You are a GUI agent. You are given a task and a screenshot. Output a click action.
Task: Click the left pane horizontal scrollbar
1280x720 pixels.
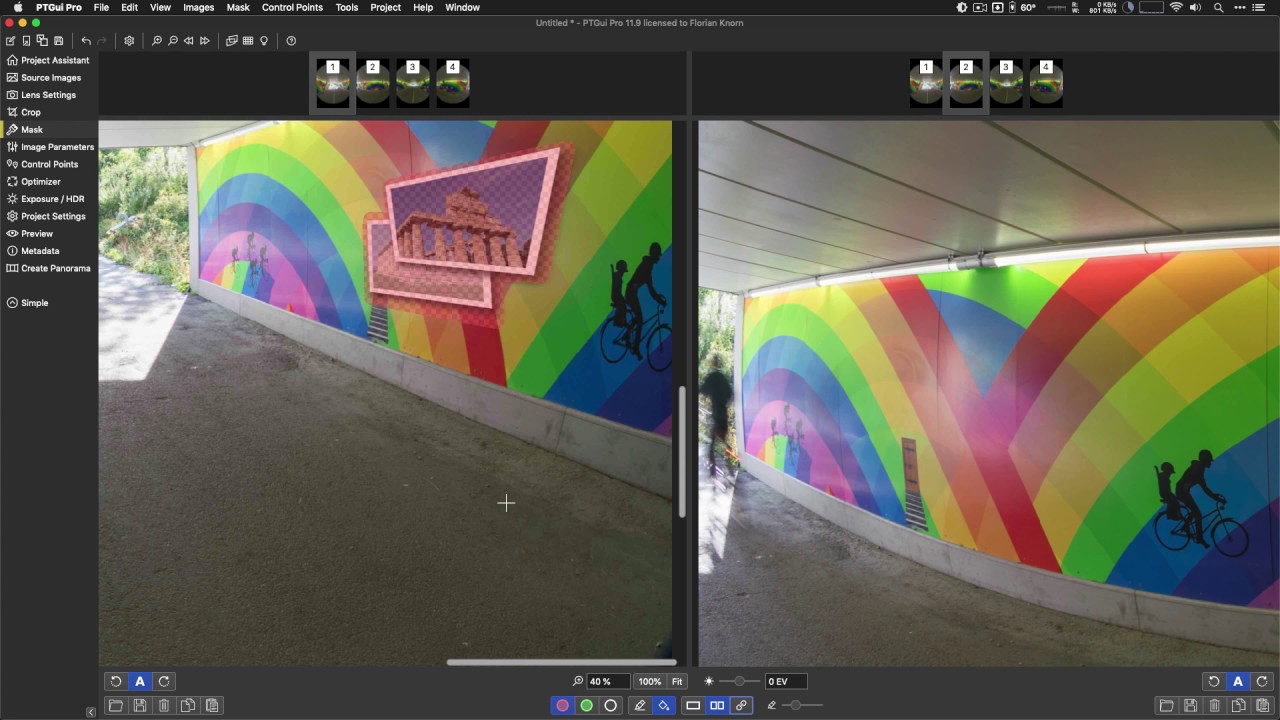click(562, 662)
